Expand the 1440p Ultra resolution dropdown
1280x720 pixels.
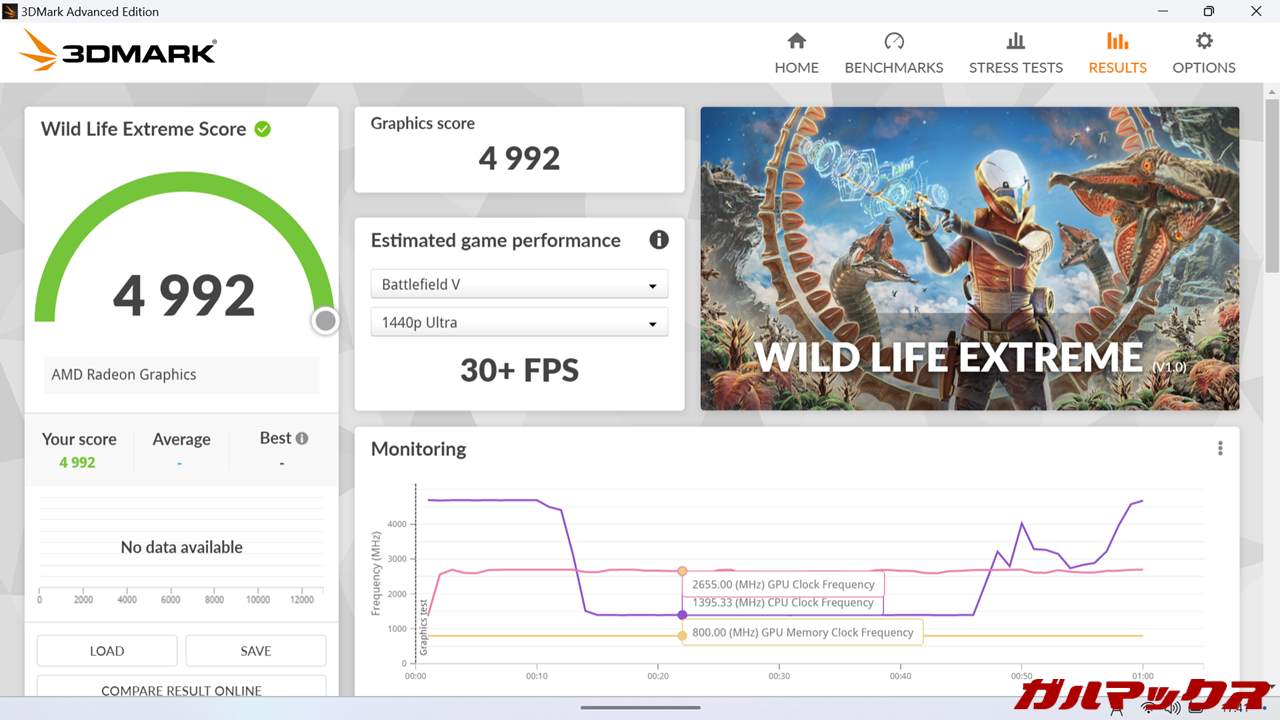tap(519, 323)
